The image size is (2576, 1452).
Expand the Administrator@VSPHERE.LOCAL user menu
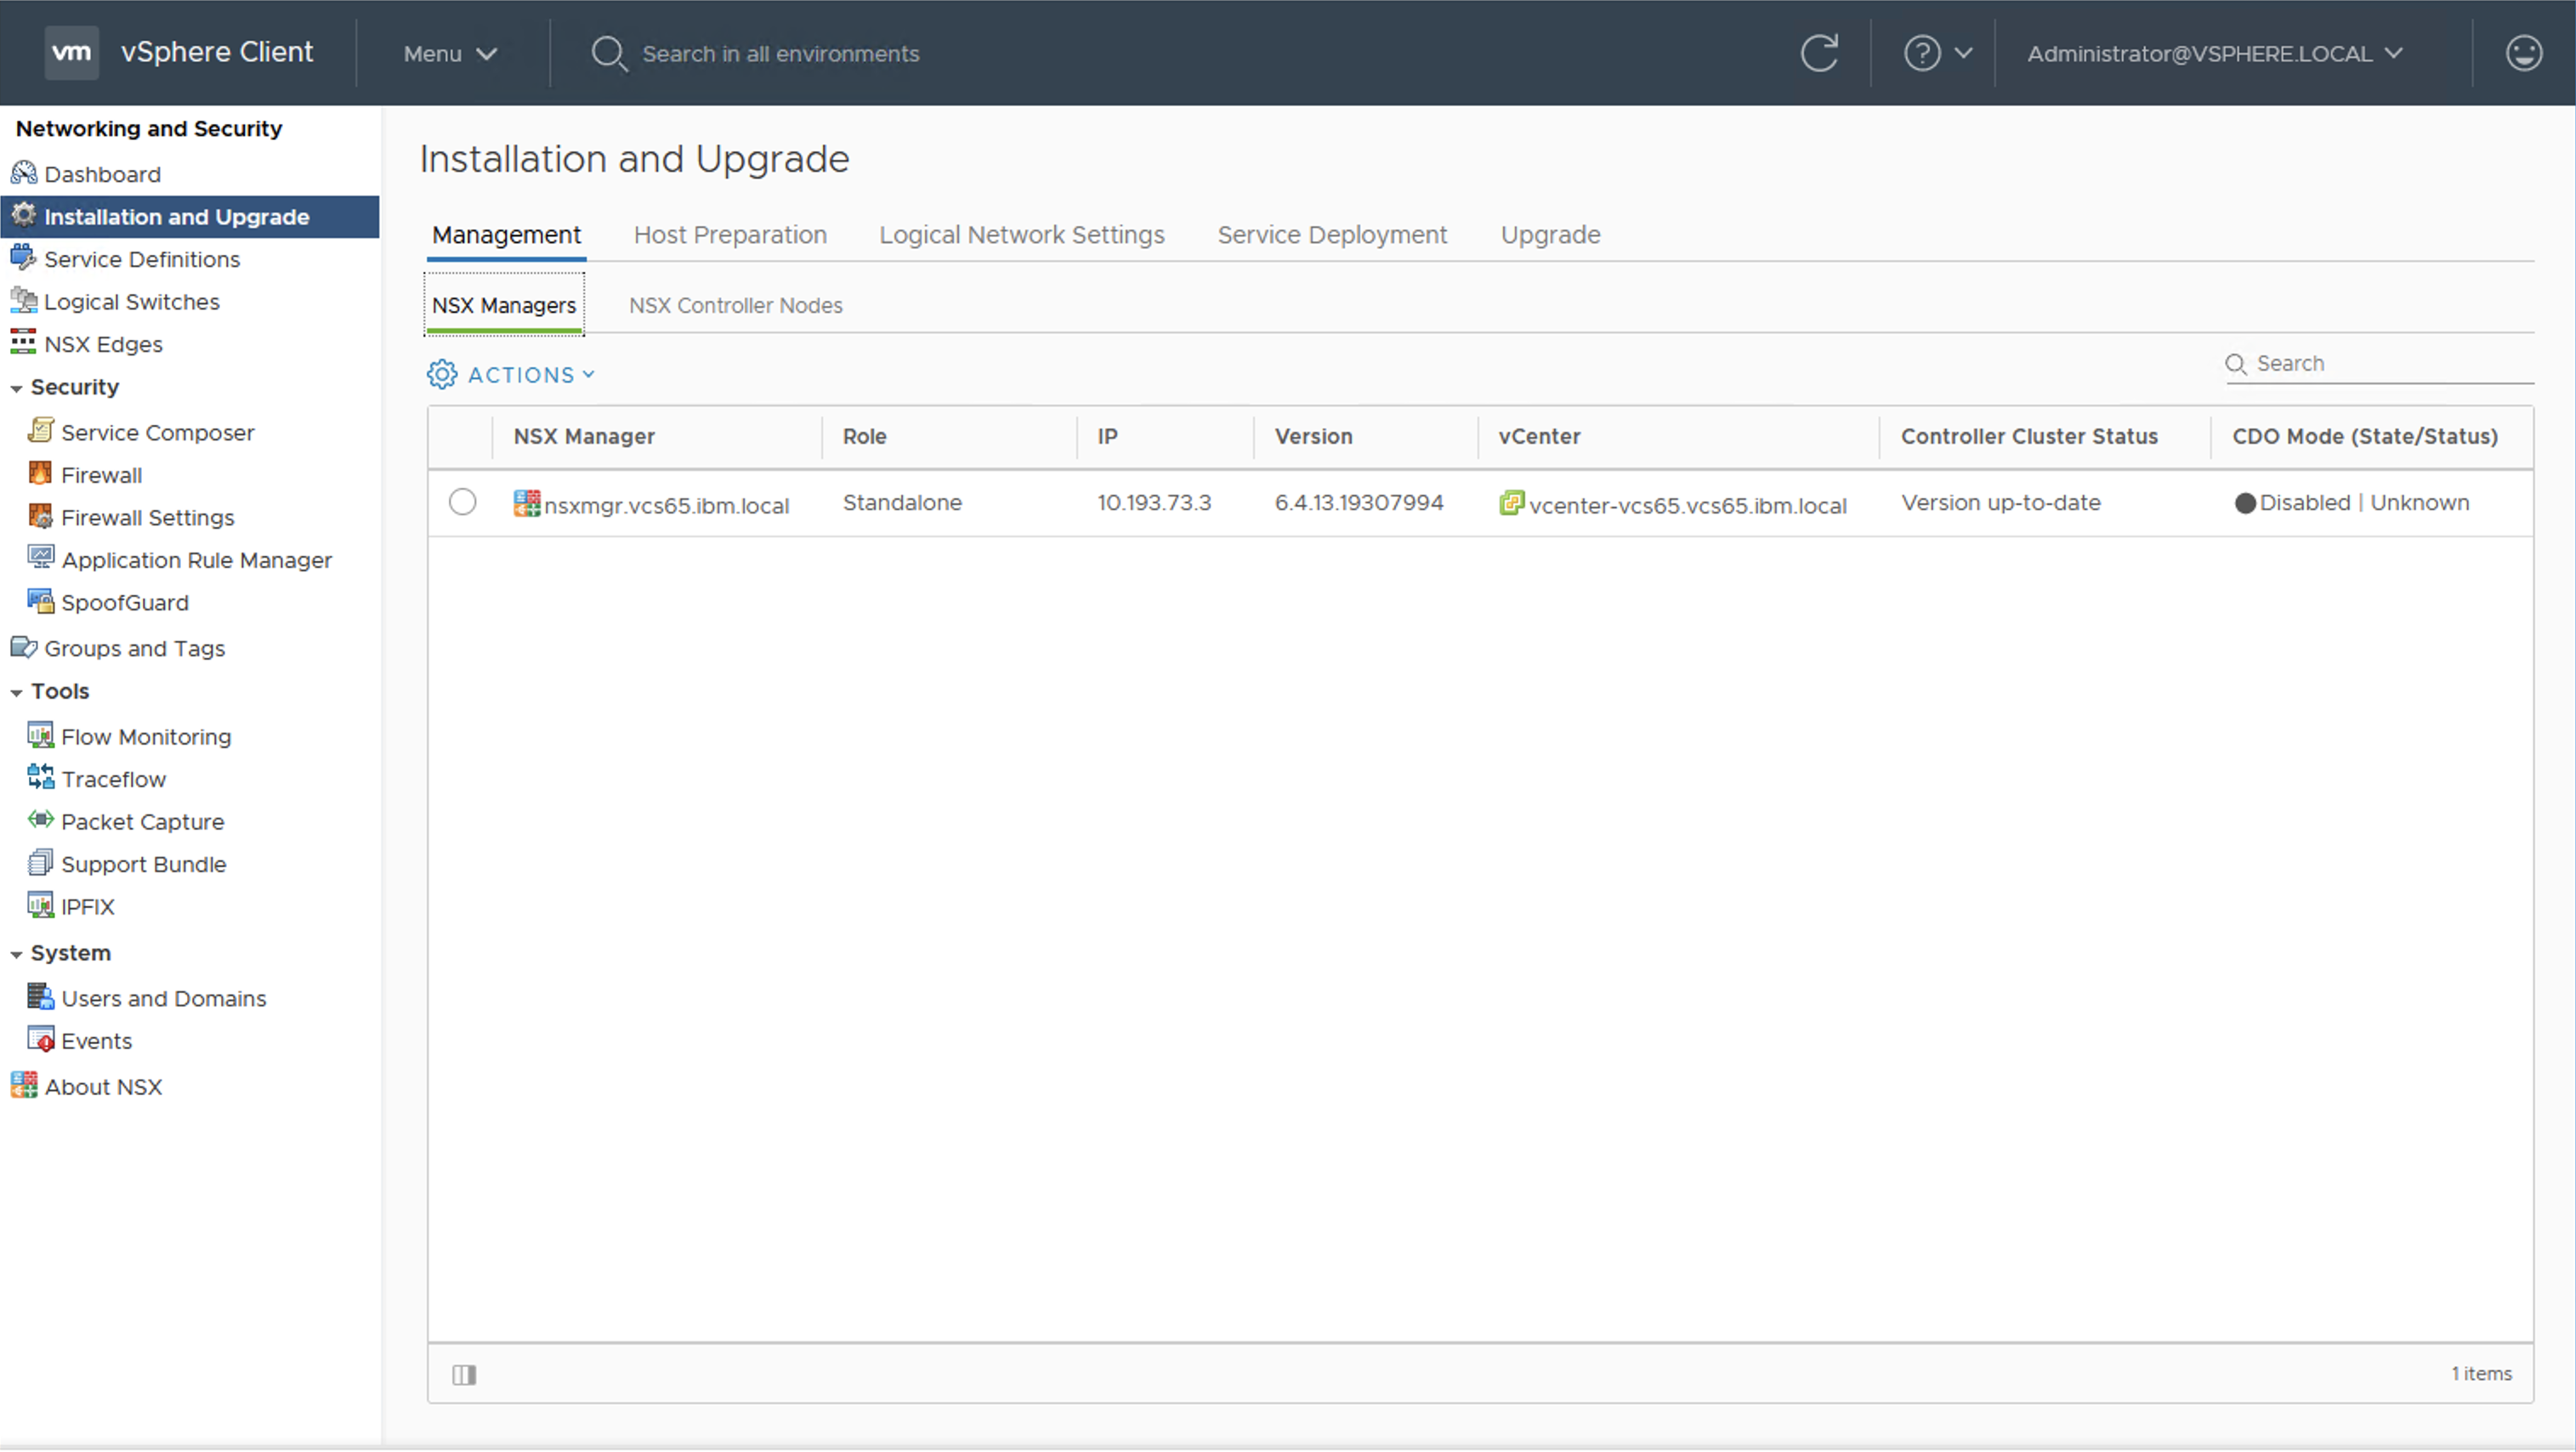[2214, 54]
